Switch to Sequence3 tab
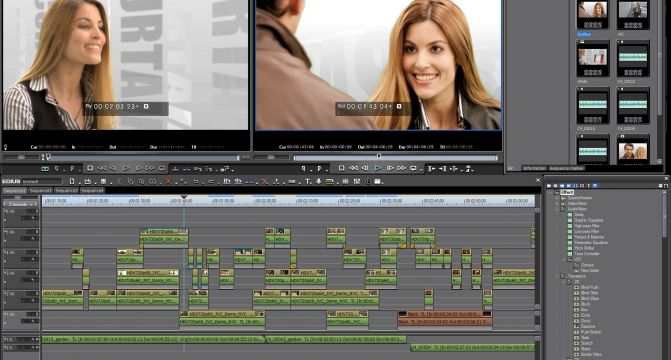The height and width of the screenshot is (360, 671). pos(66,190)
